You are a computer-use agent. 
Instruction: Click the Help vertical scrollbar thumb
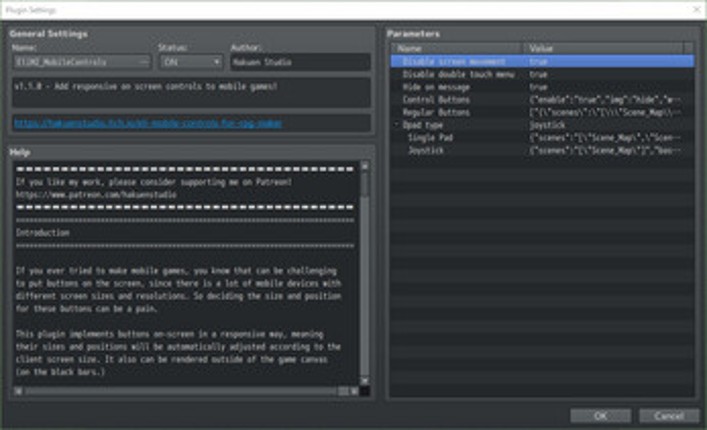point(364,185)
